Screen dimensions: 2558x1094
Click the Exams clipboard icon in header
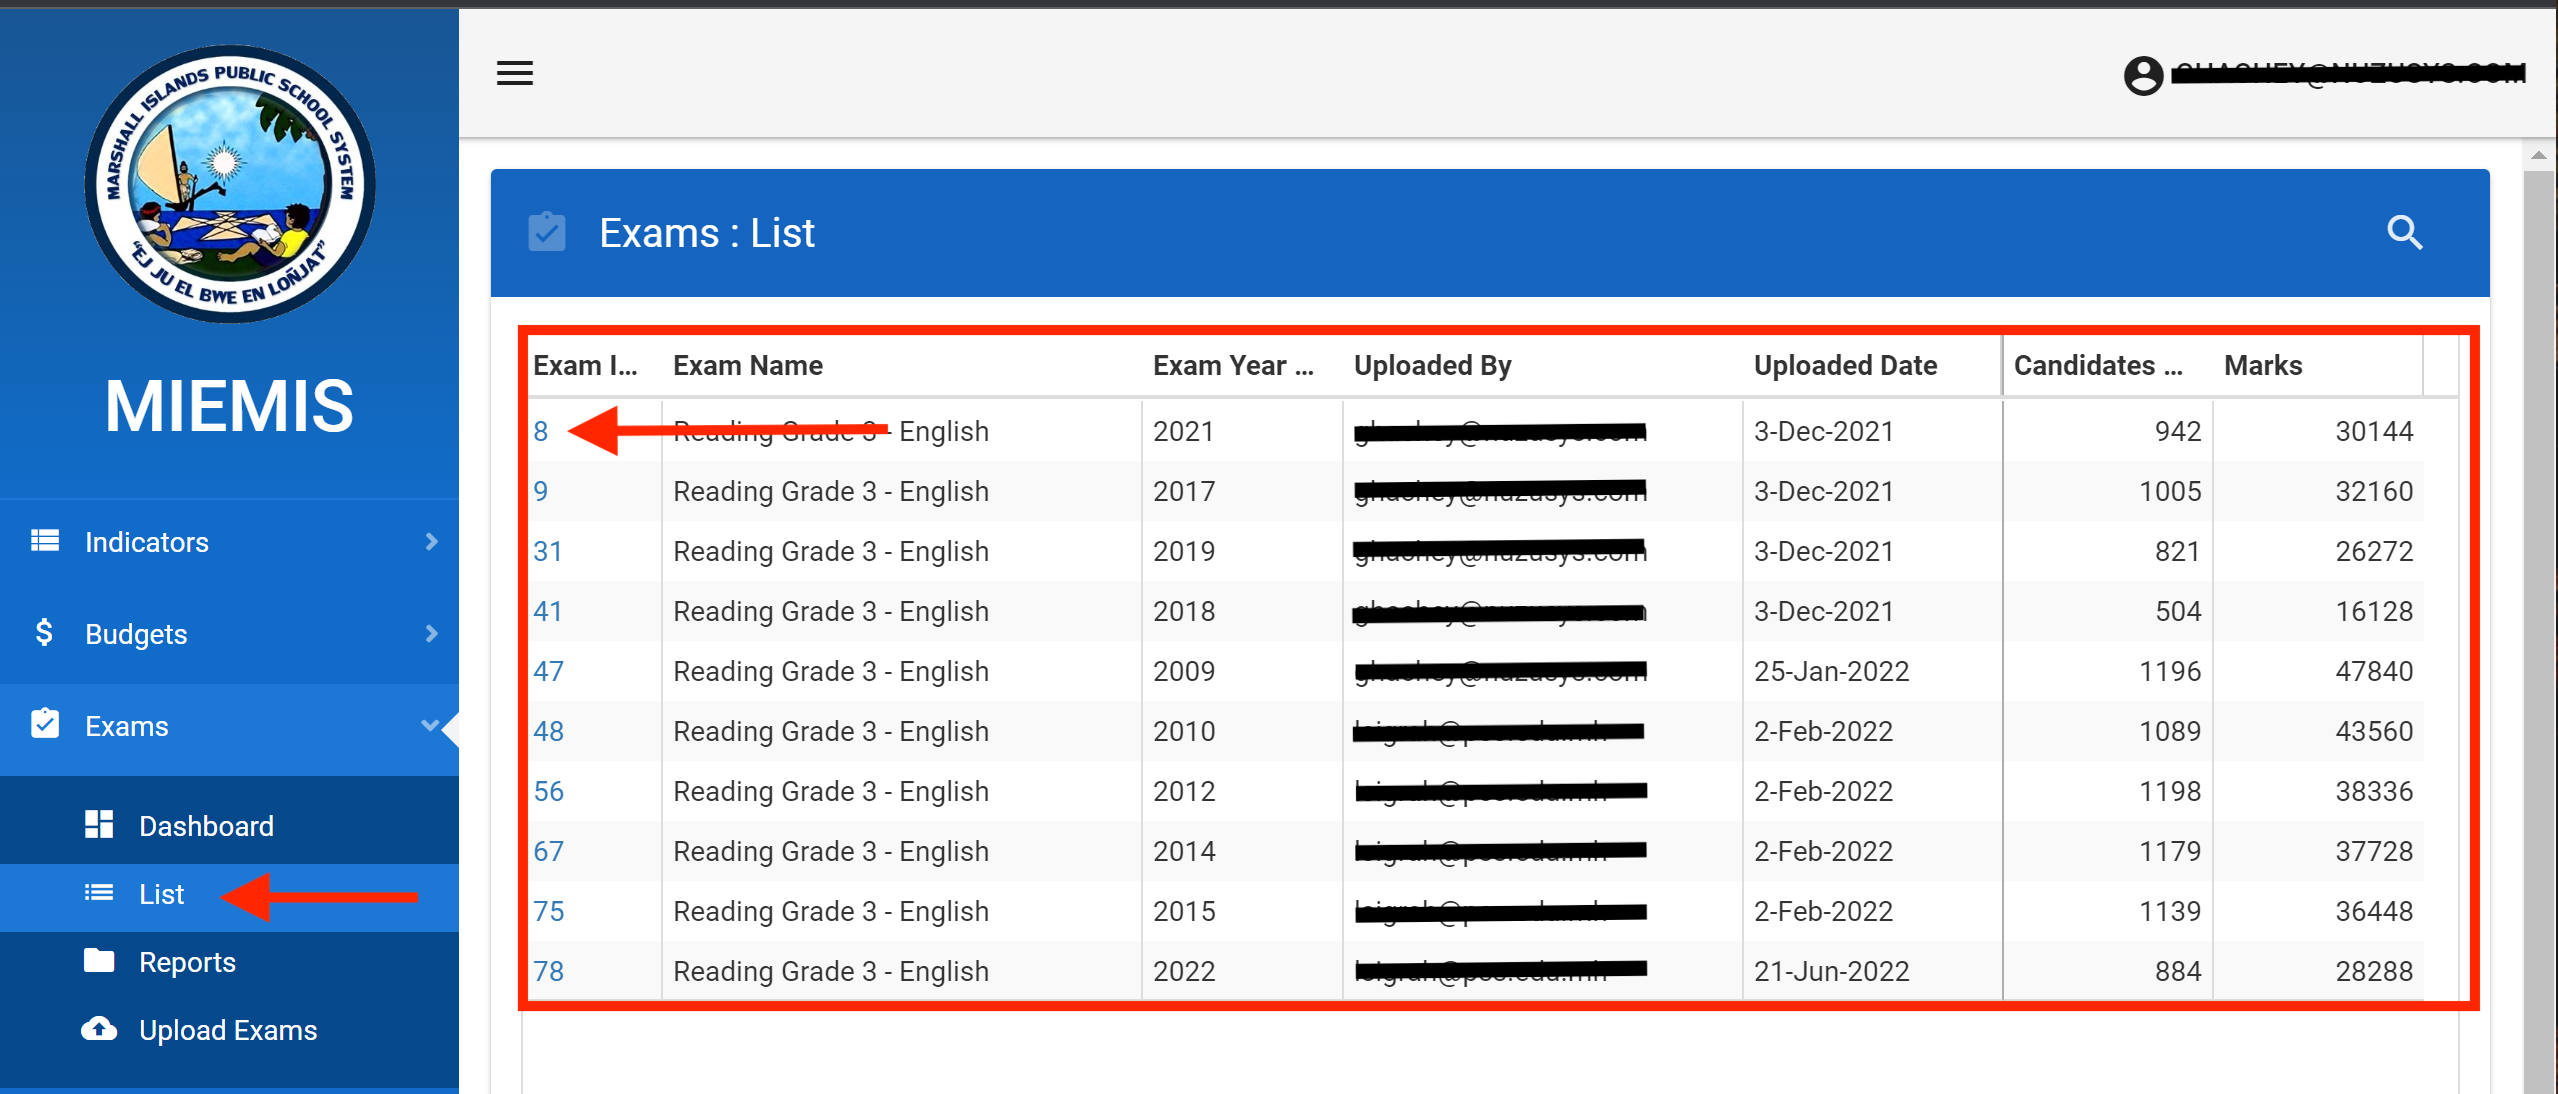(547, 232)
